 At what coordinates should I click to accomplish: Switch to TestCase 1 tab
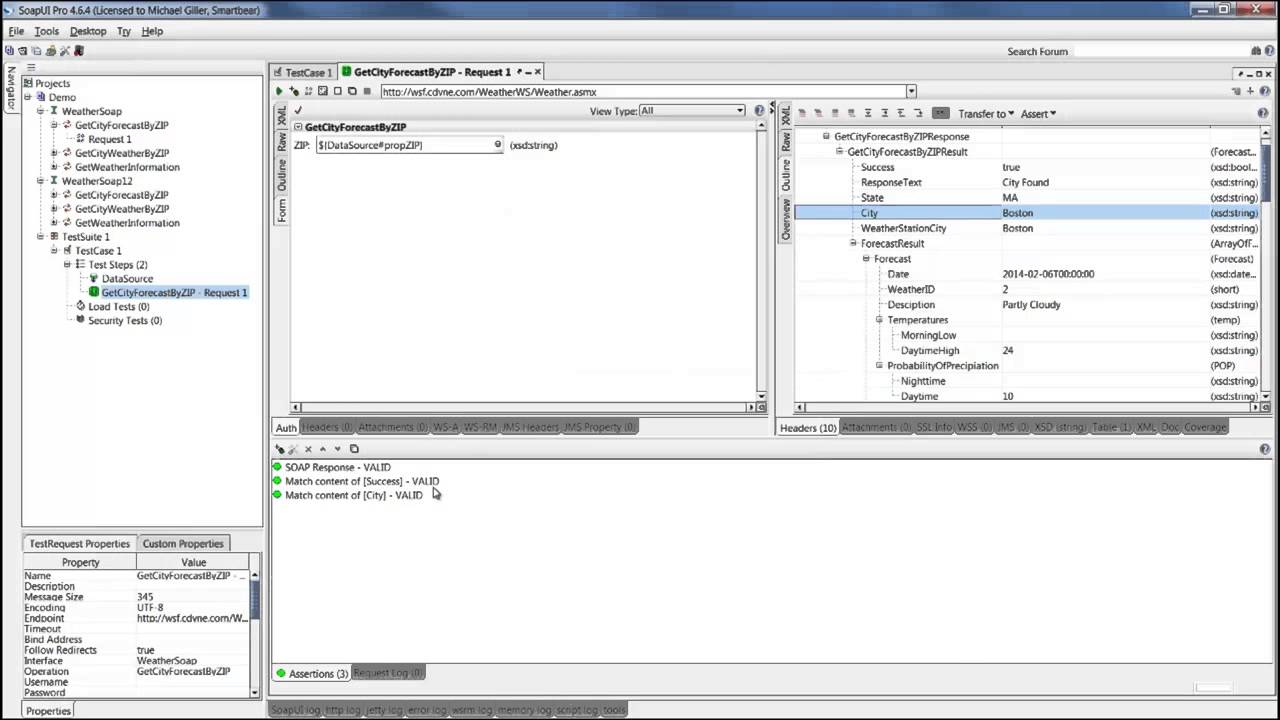[302, 72]
